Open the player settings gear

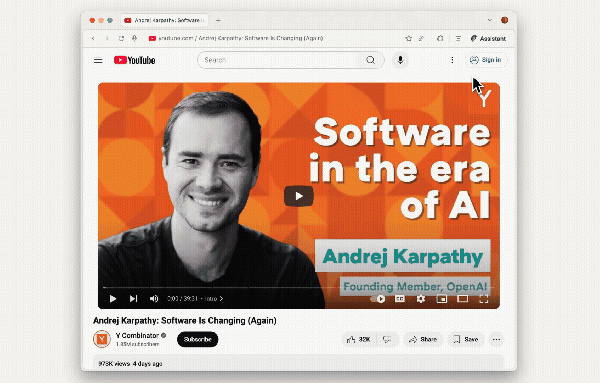coord(421,299)
